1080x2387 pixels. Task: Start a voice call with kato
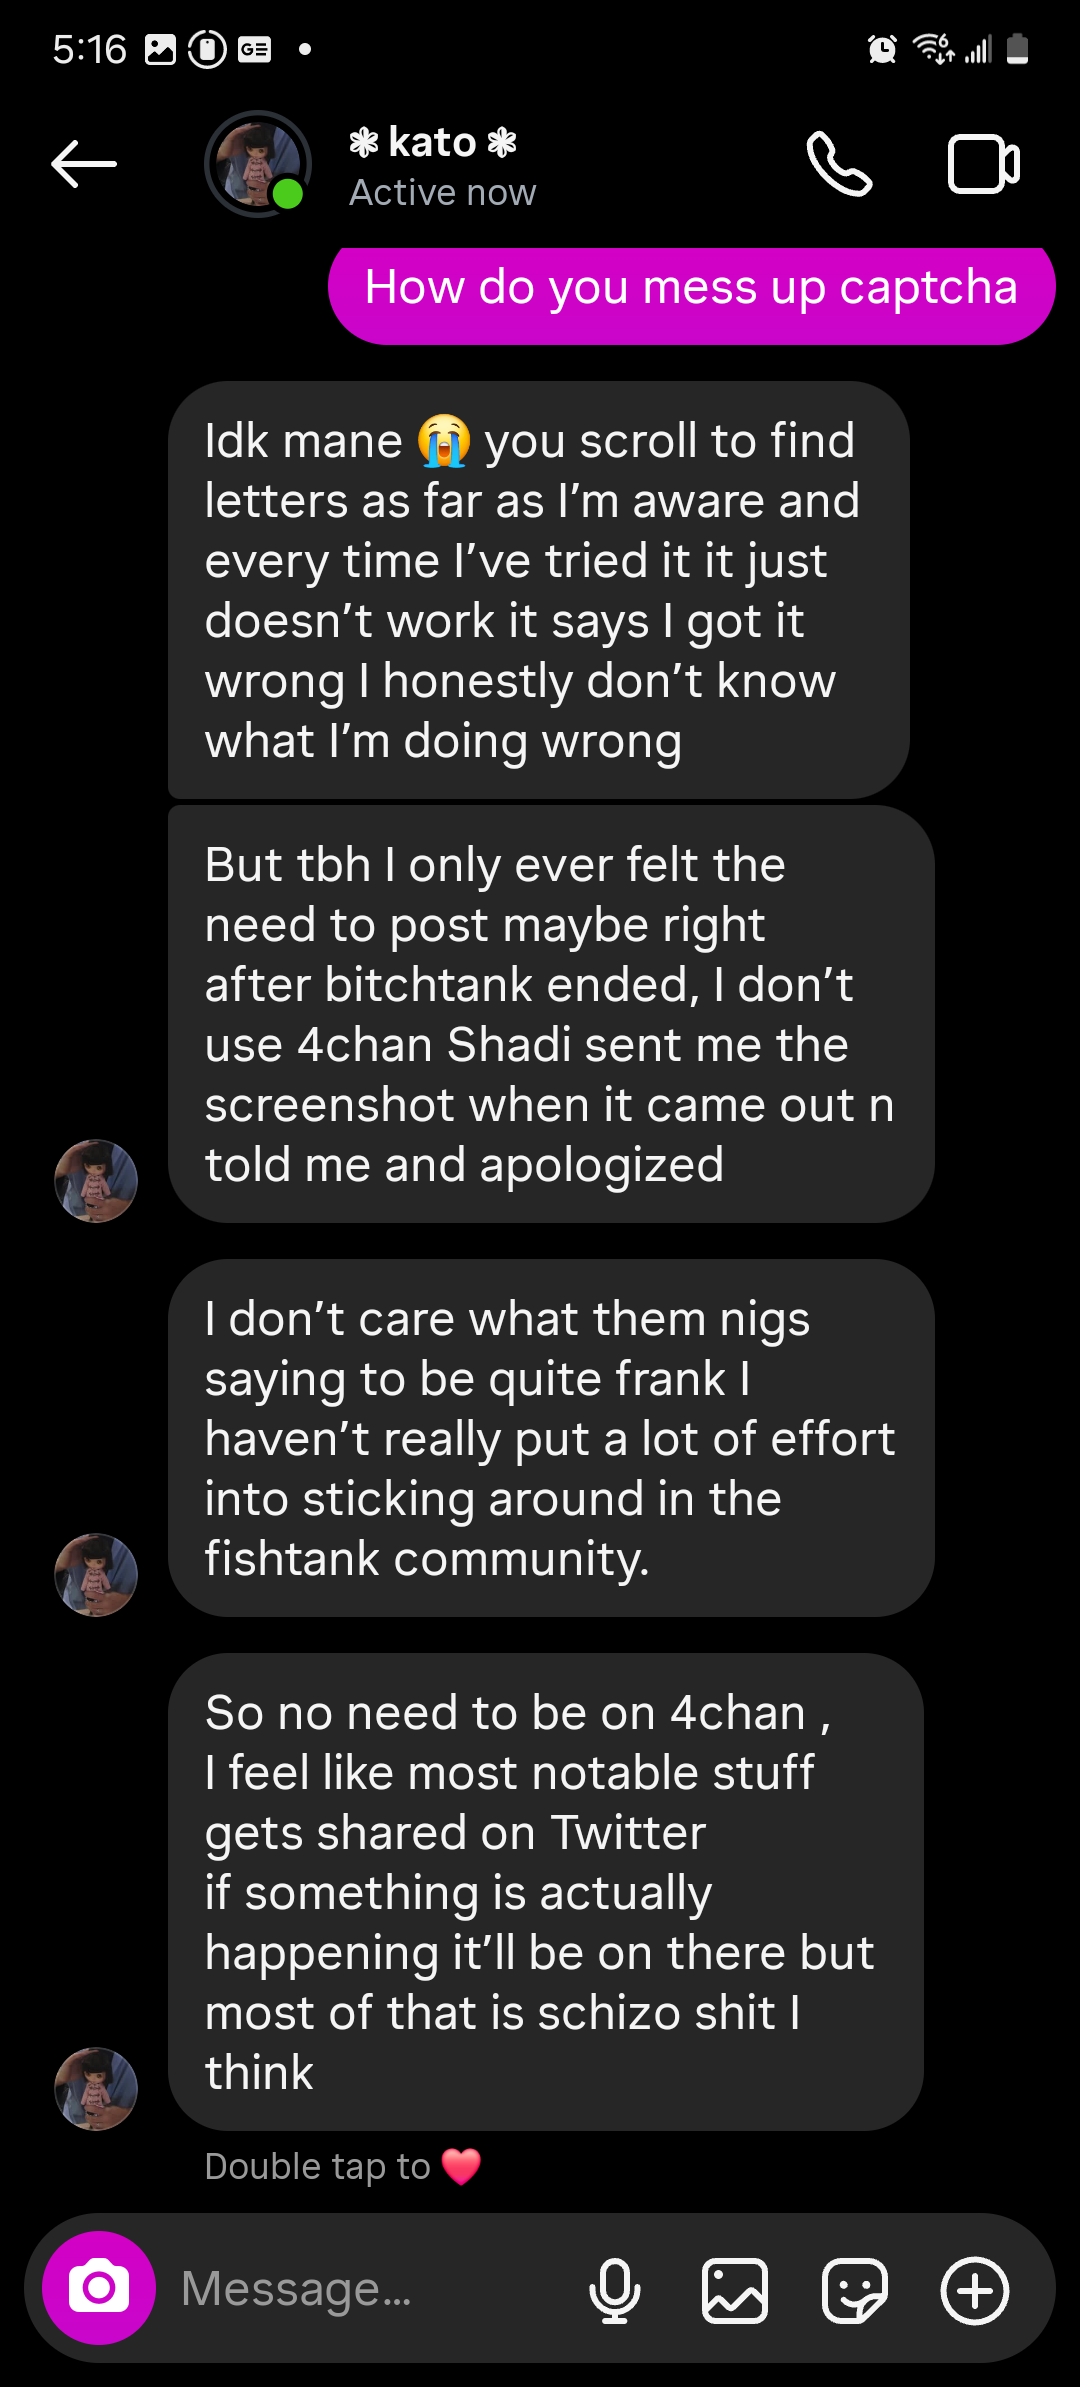[839, 164]
